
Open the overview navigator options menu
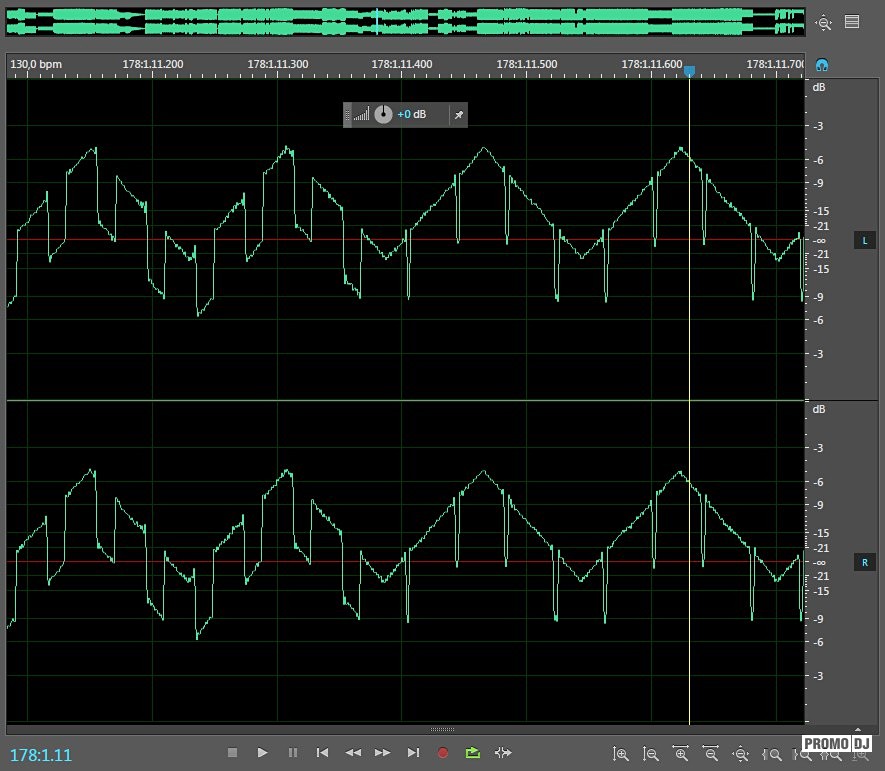tap(852, 22)
